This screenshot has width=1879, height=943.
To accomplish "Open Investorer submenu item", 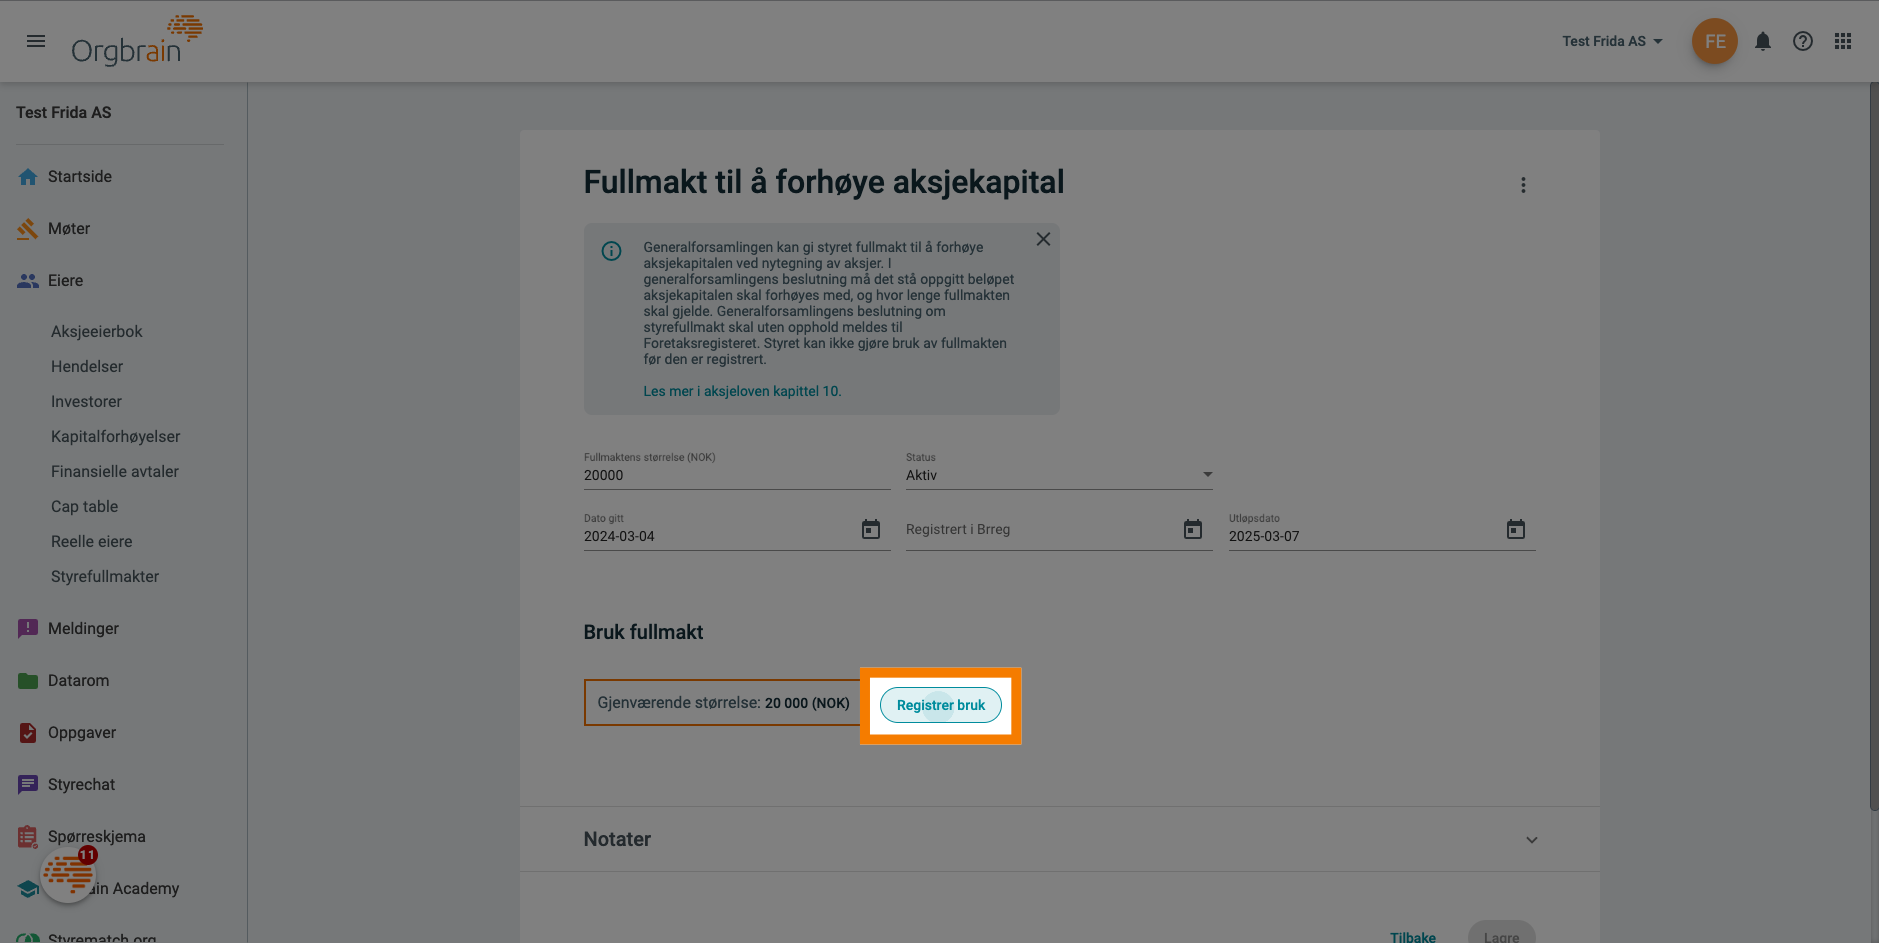I will click(x=86, y=401).
